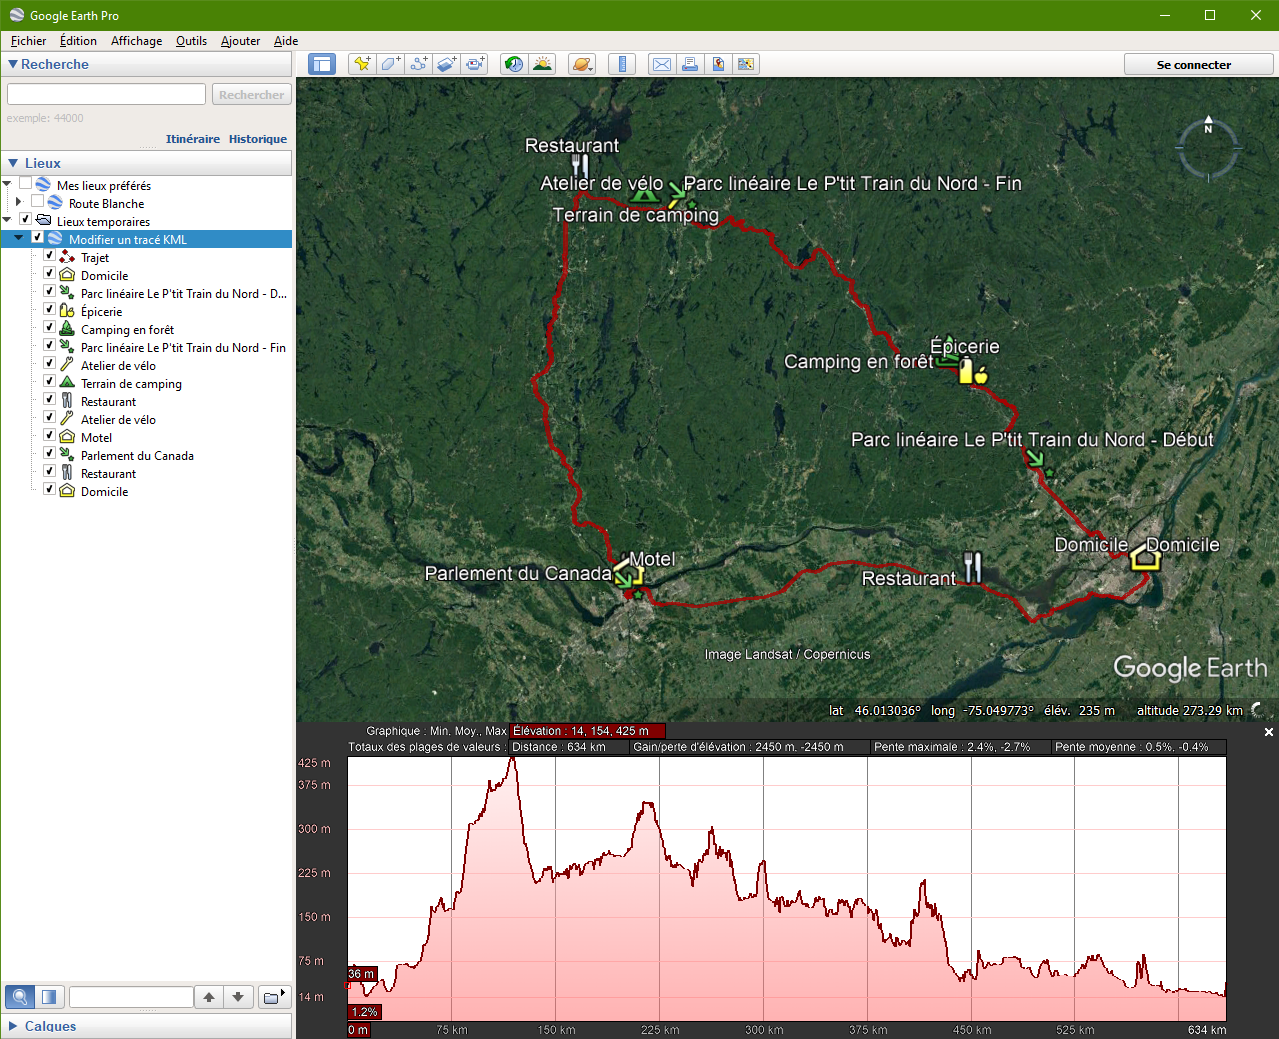Click the panel split icon beside the magnifier
This screenshot has width=1279, height=1039.
tap(49, 996)
